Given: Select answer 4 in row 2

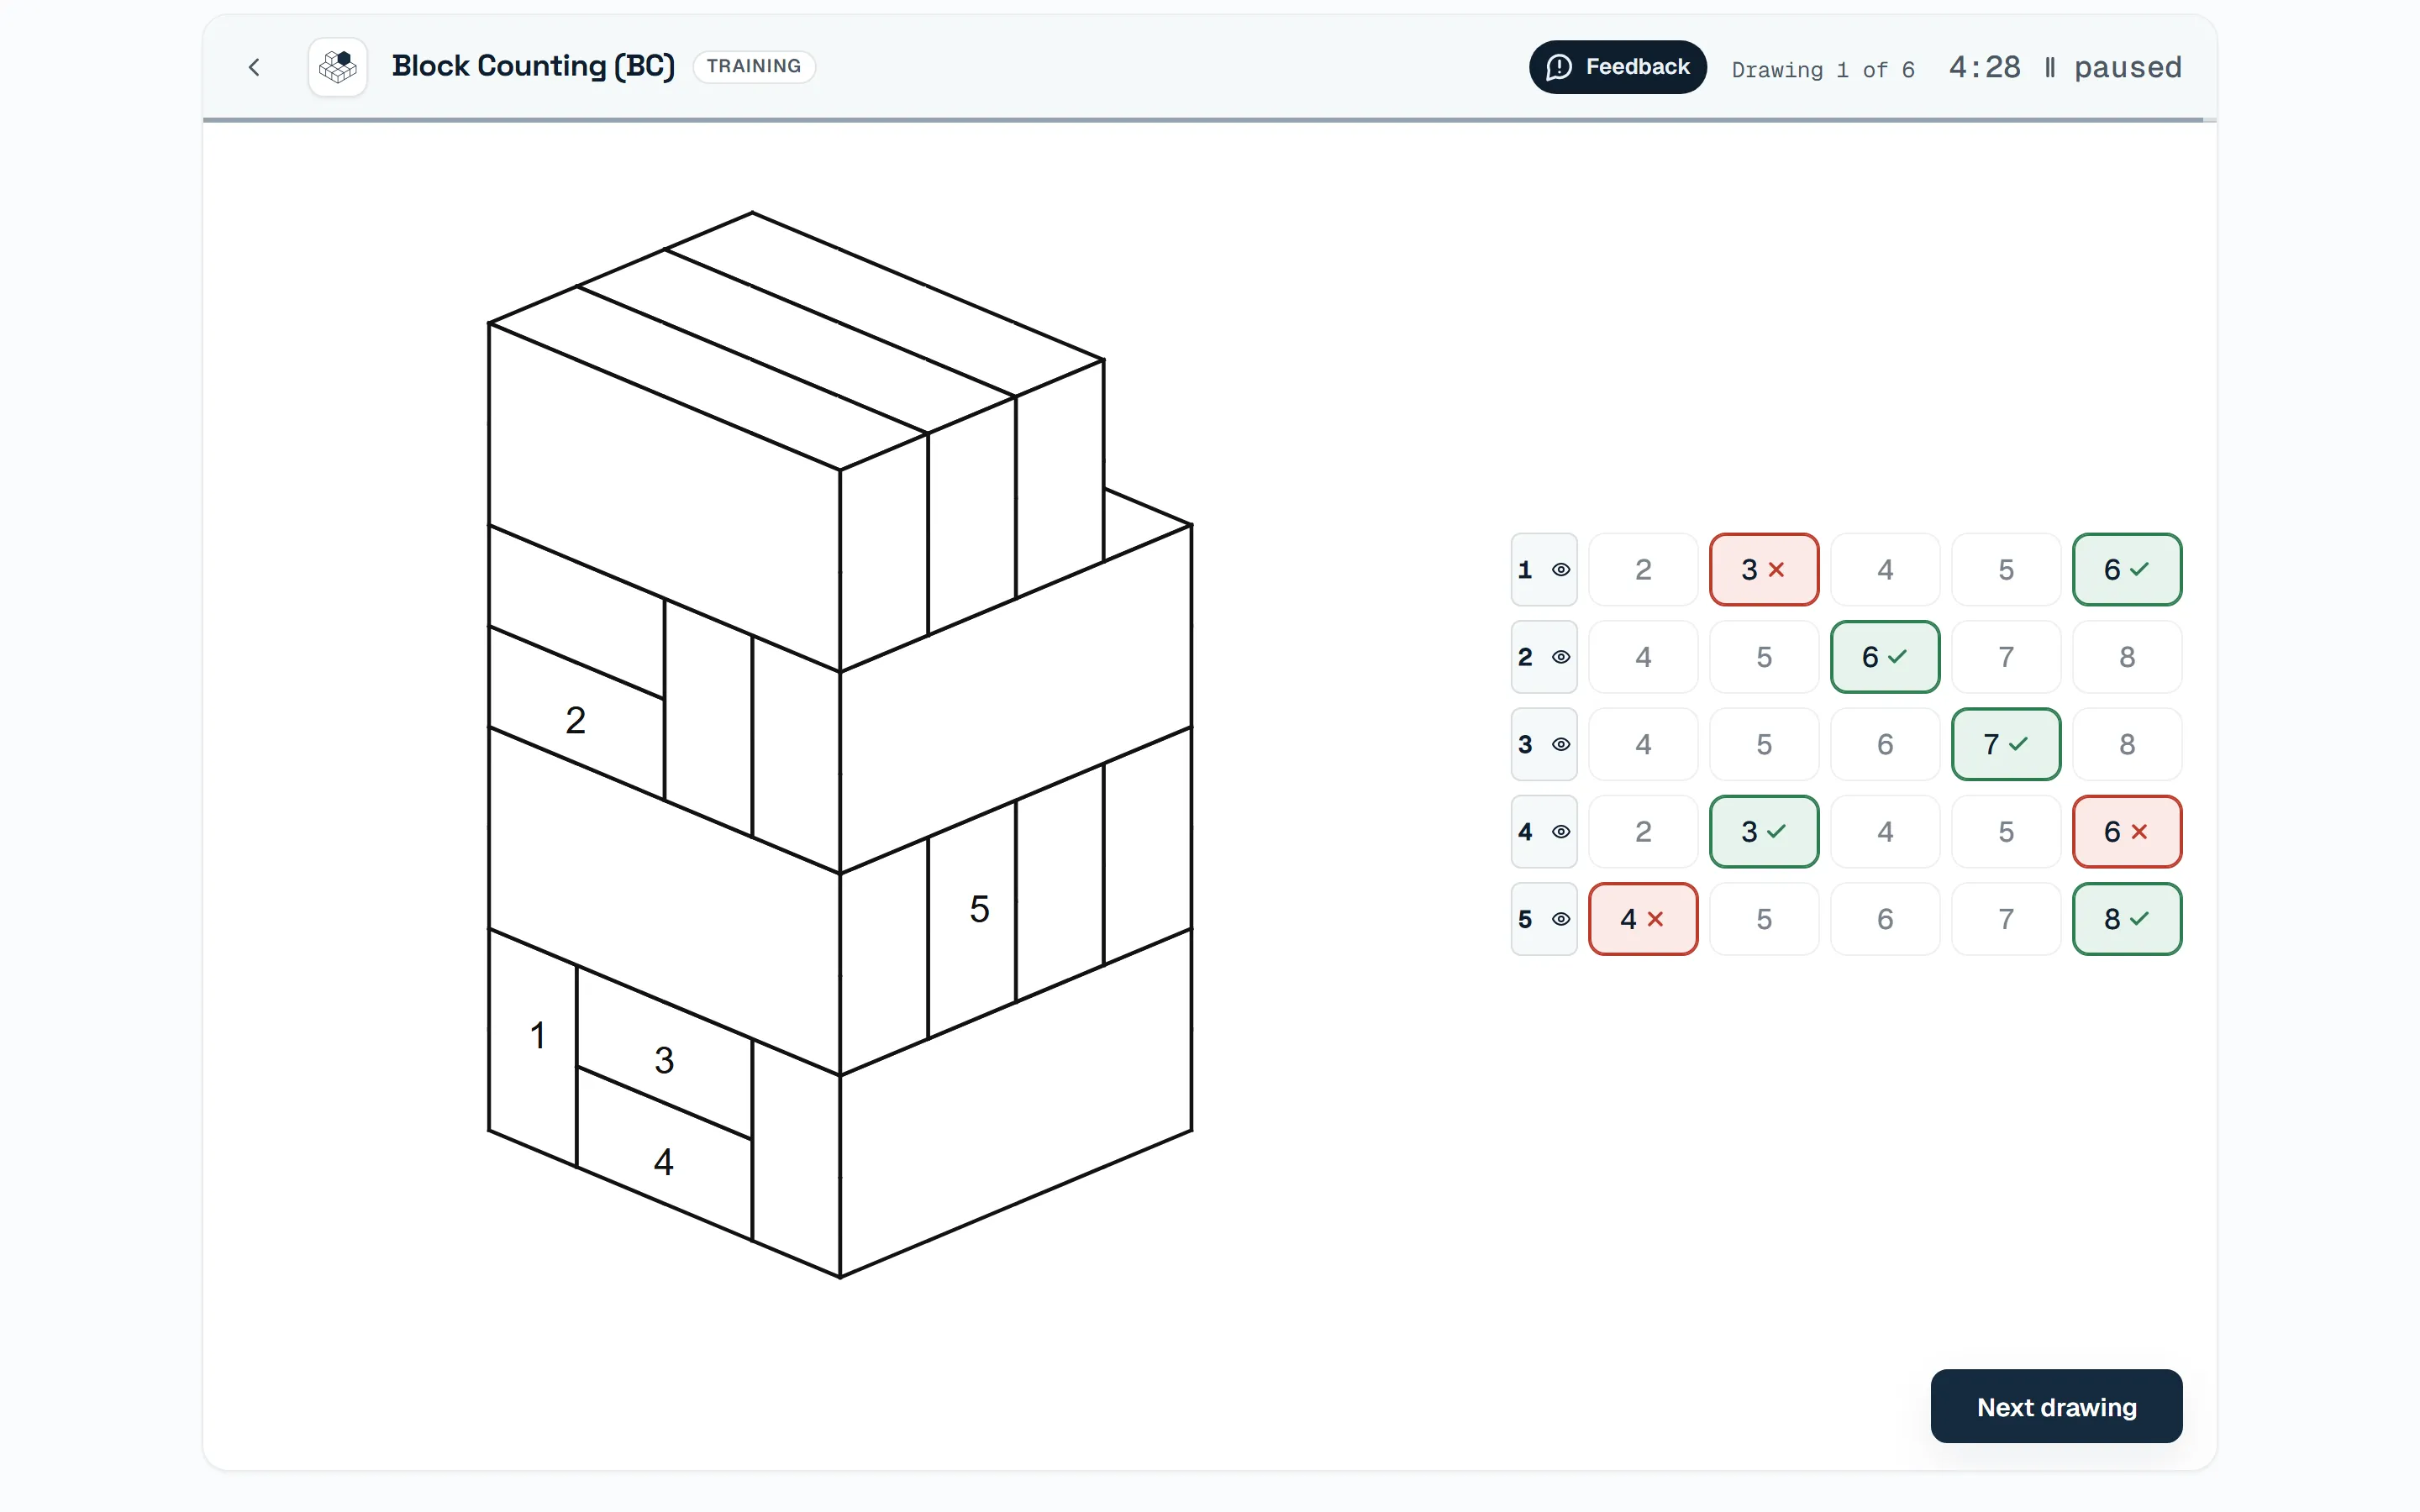Looking at the screenshot, I should (x=1643, y=657).
